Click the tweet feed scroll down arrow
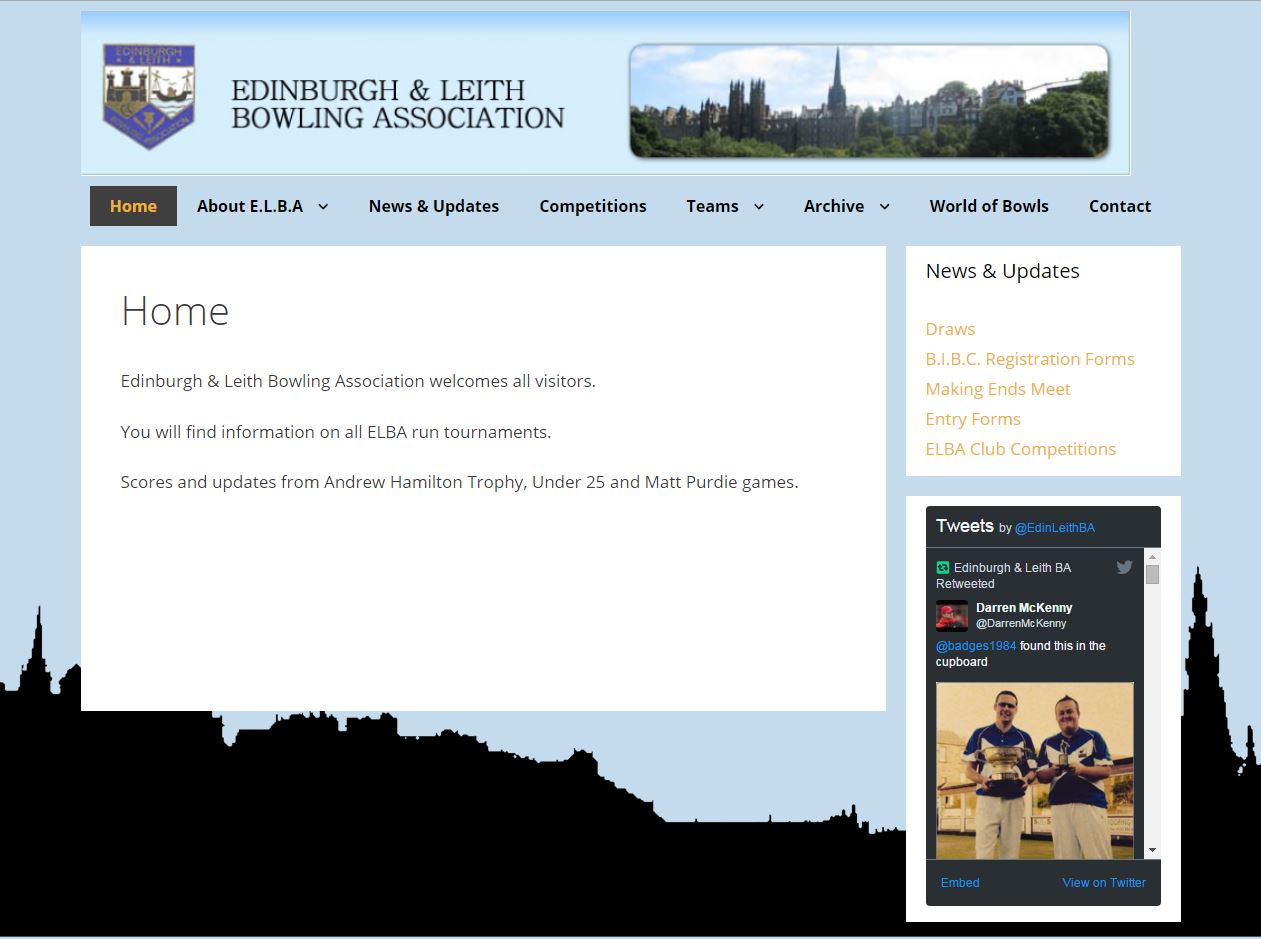Image resolution: width=1261 pixels, height=939 pixels. click(x=1152, y=850)
